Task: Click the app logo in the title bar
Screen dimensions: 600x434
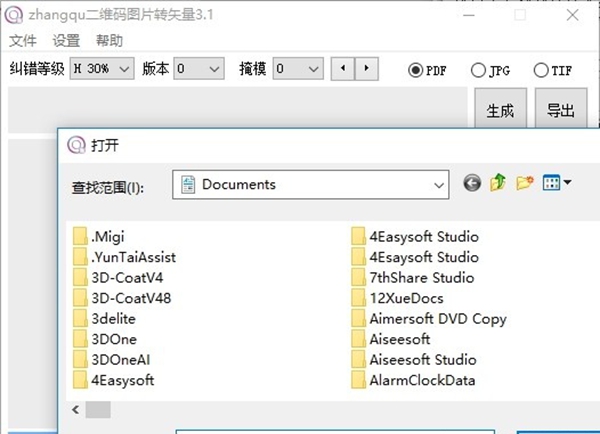Action: (14, 15)
